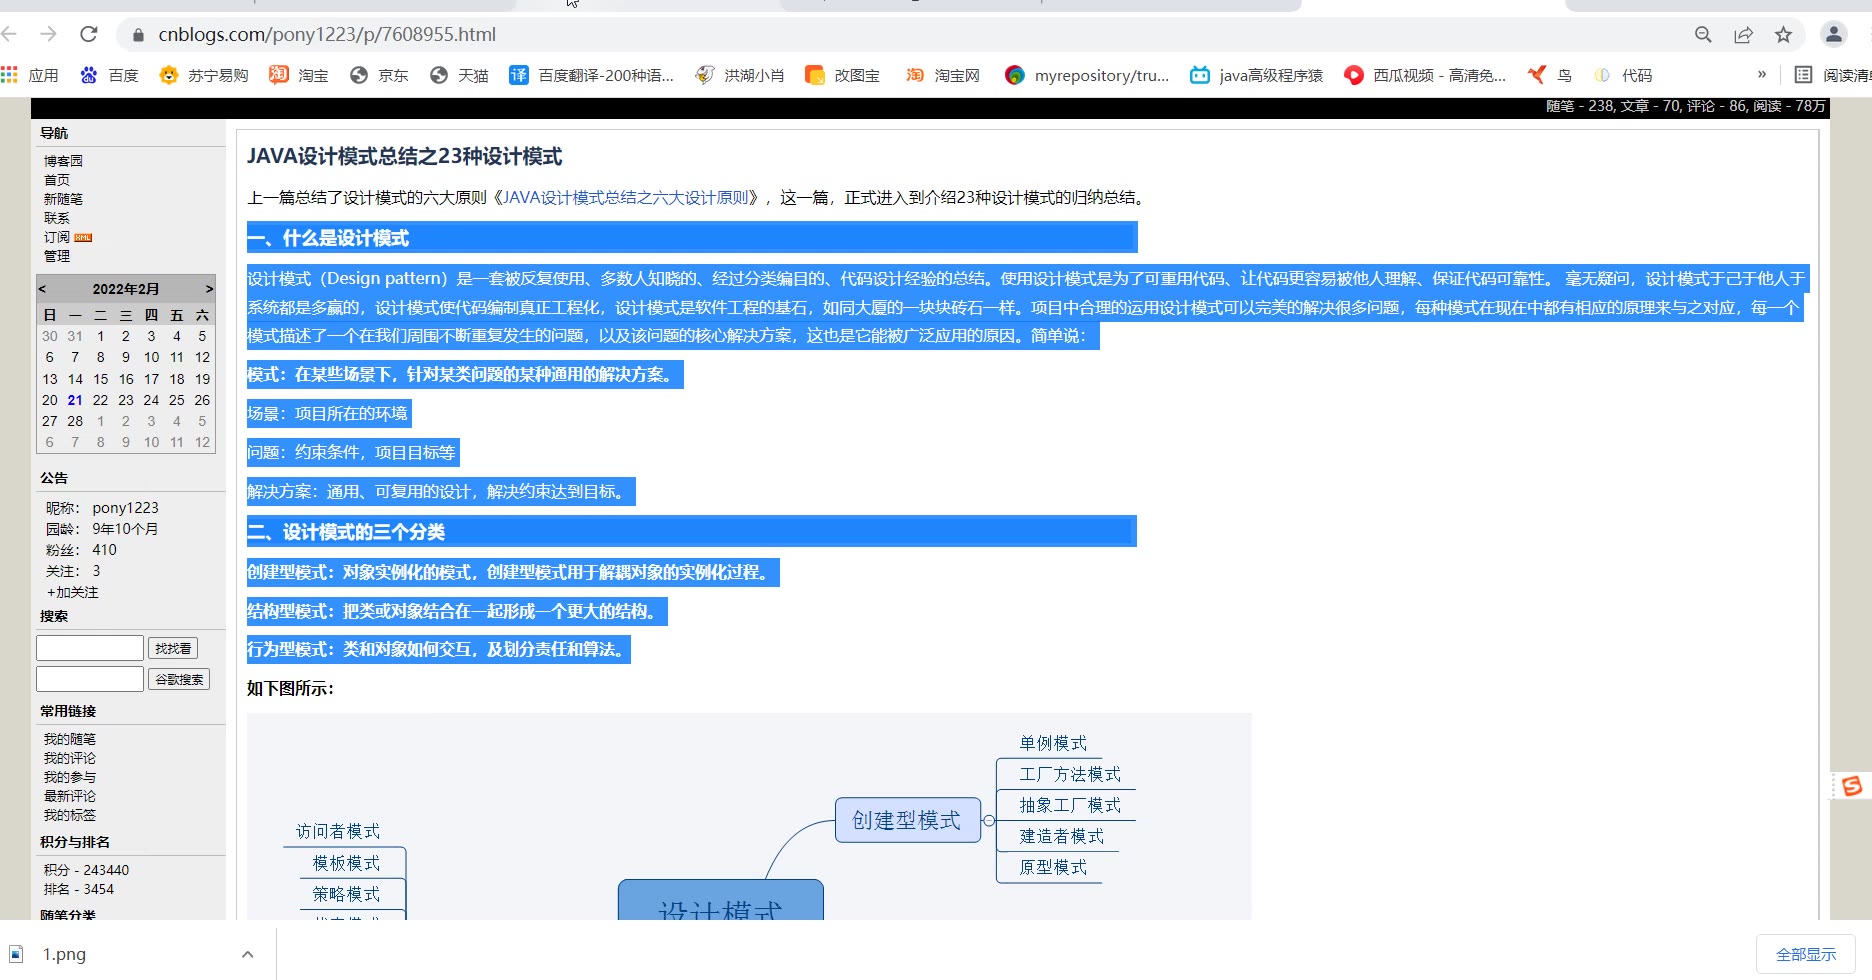This screenshot has height=980, width=1872.
Task: Open the 联系 navigation link
Action: click(57, 218)
